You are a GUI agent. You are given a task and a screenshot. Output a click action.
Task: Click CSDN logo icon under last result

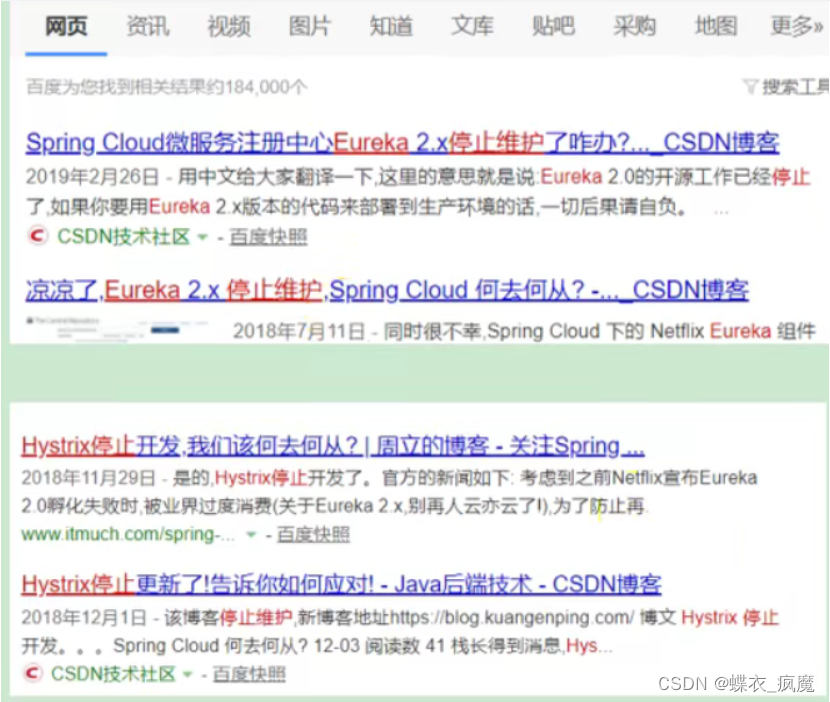point(32,673)
